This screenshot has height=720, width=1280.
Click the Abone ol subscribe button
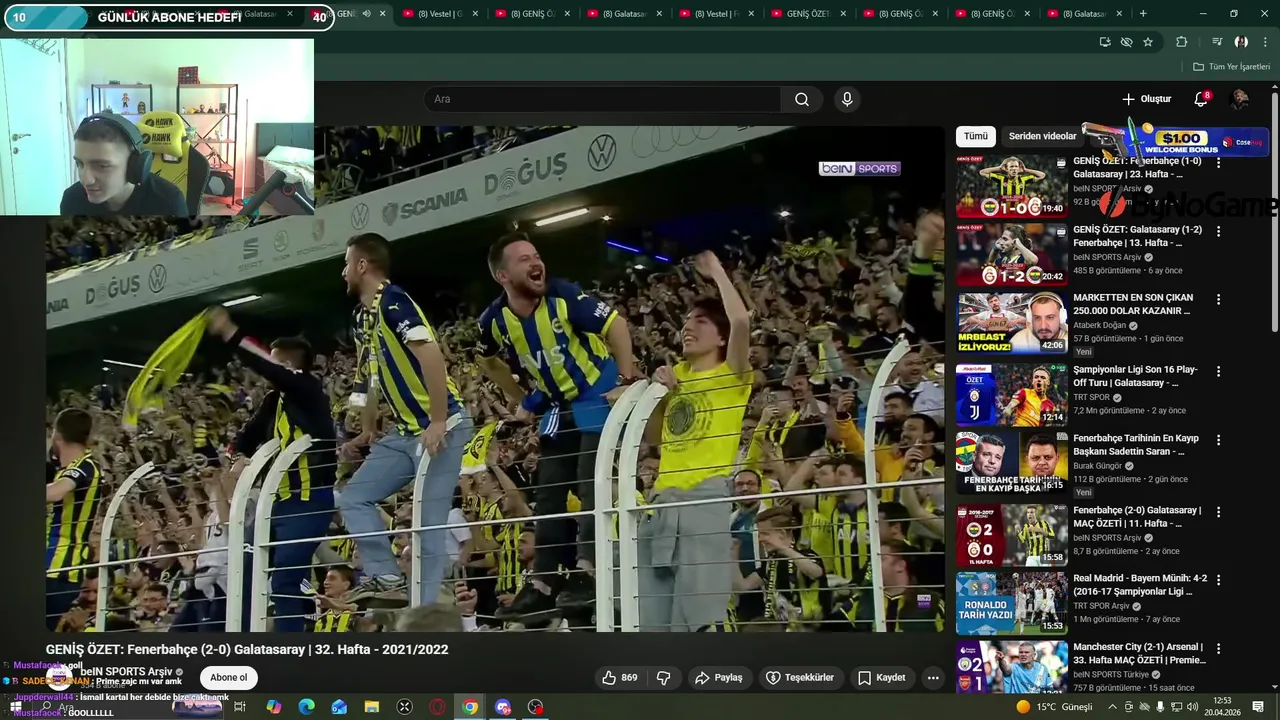pos(228,677)
